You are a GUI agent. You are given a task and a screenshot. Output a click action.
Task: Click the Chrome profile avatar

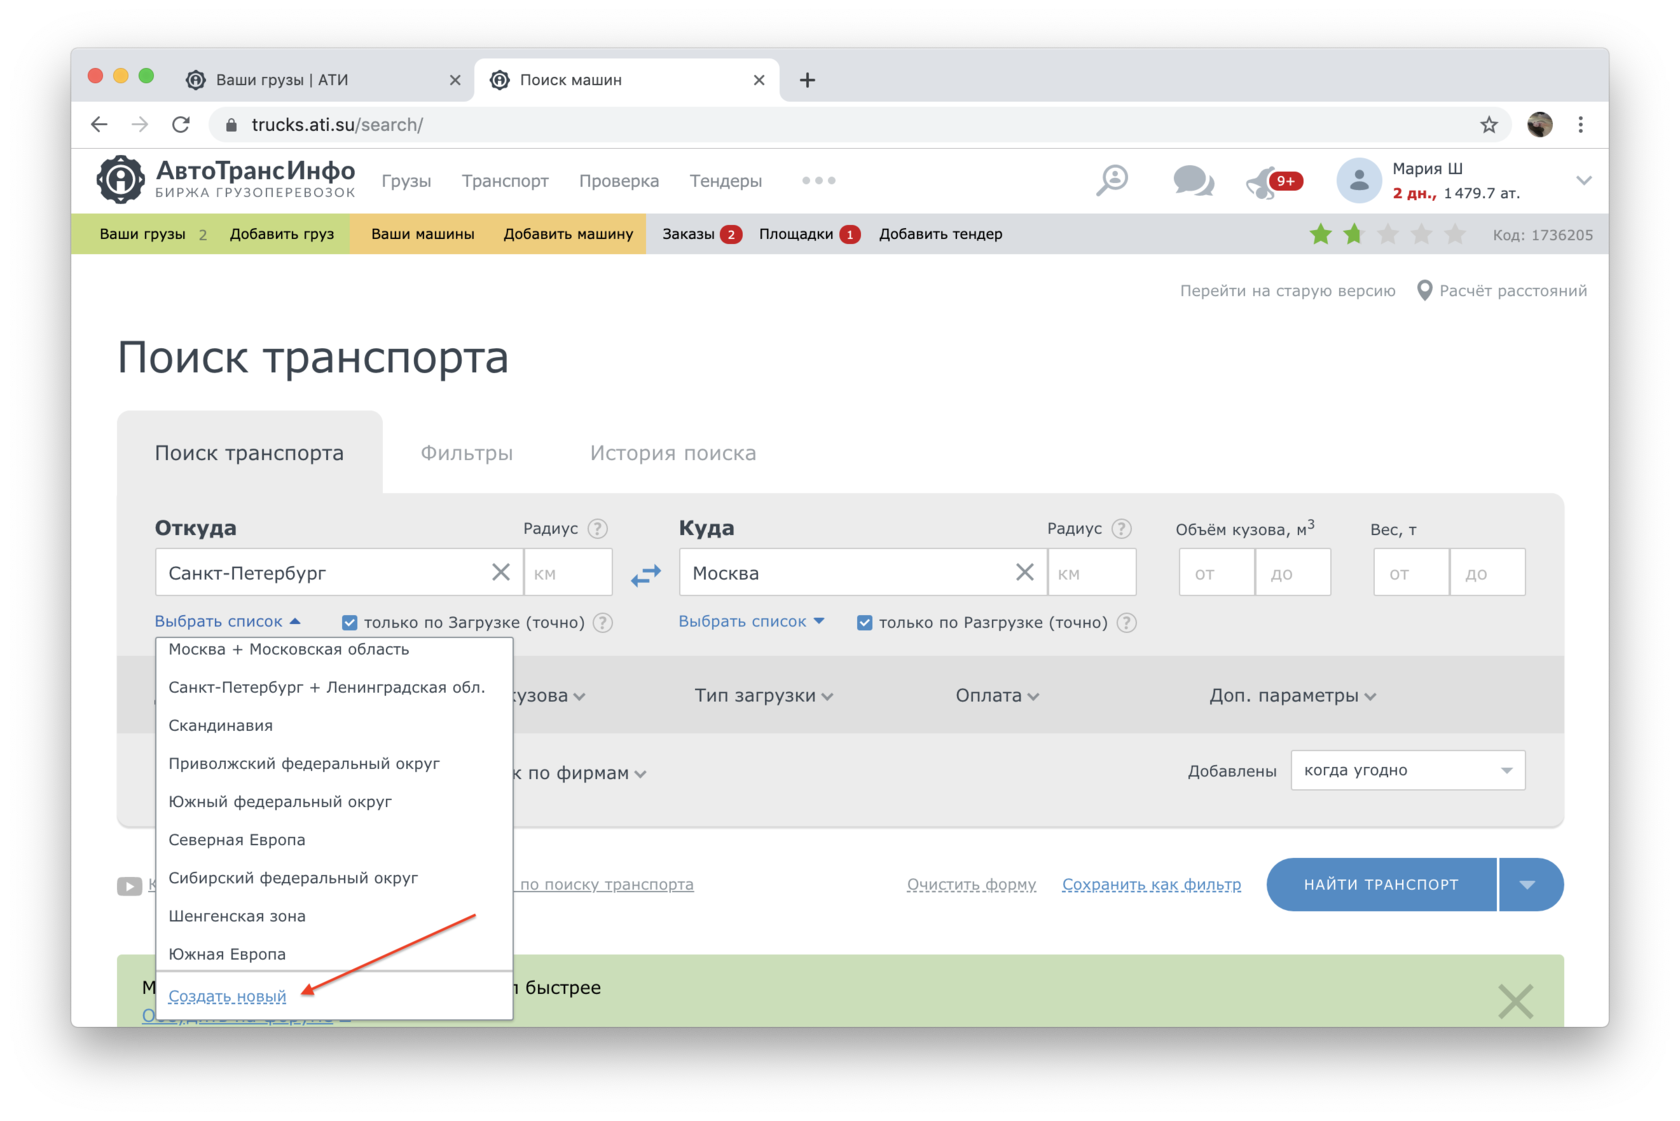1540,125
